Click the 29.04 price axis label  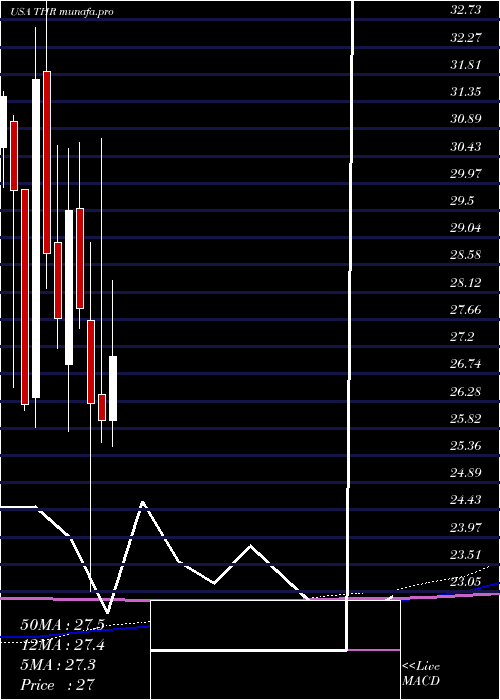[466, 228]
